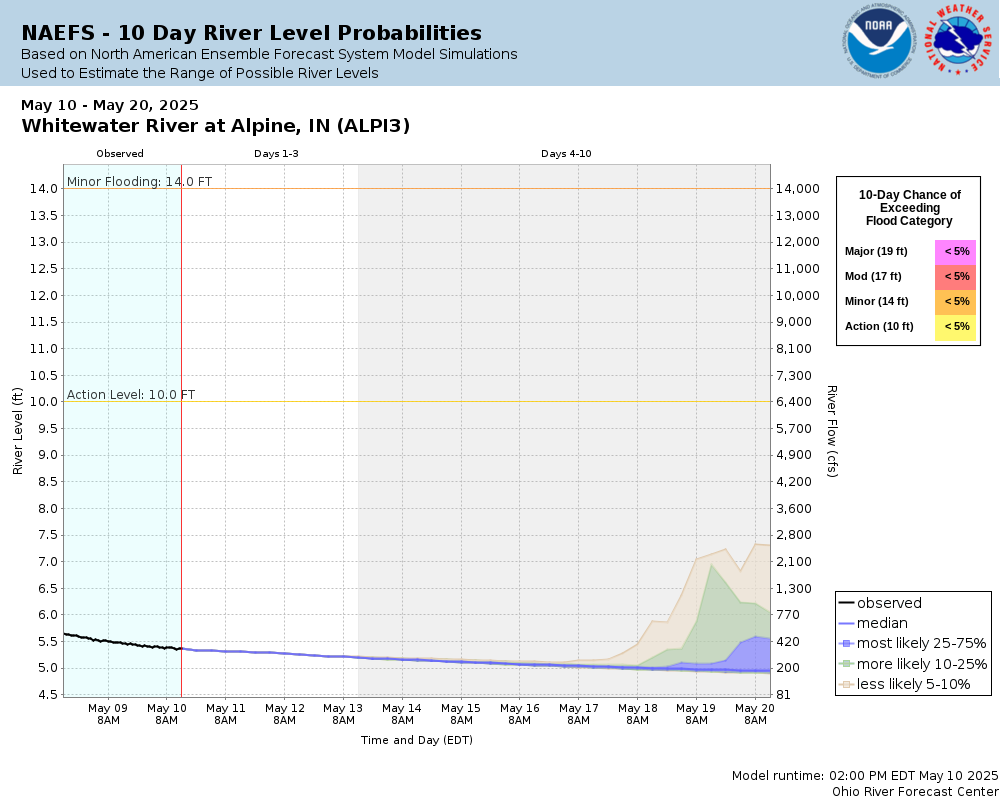Viewport: 1000px width, 800px height.
Task: Click the Ohio River Forecast Center text
Action: click(915, 791)
